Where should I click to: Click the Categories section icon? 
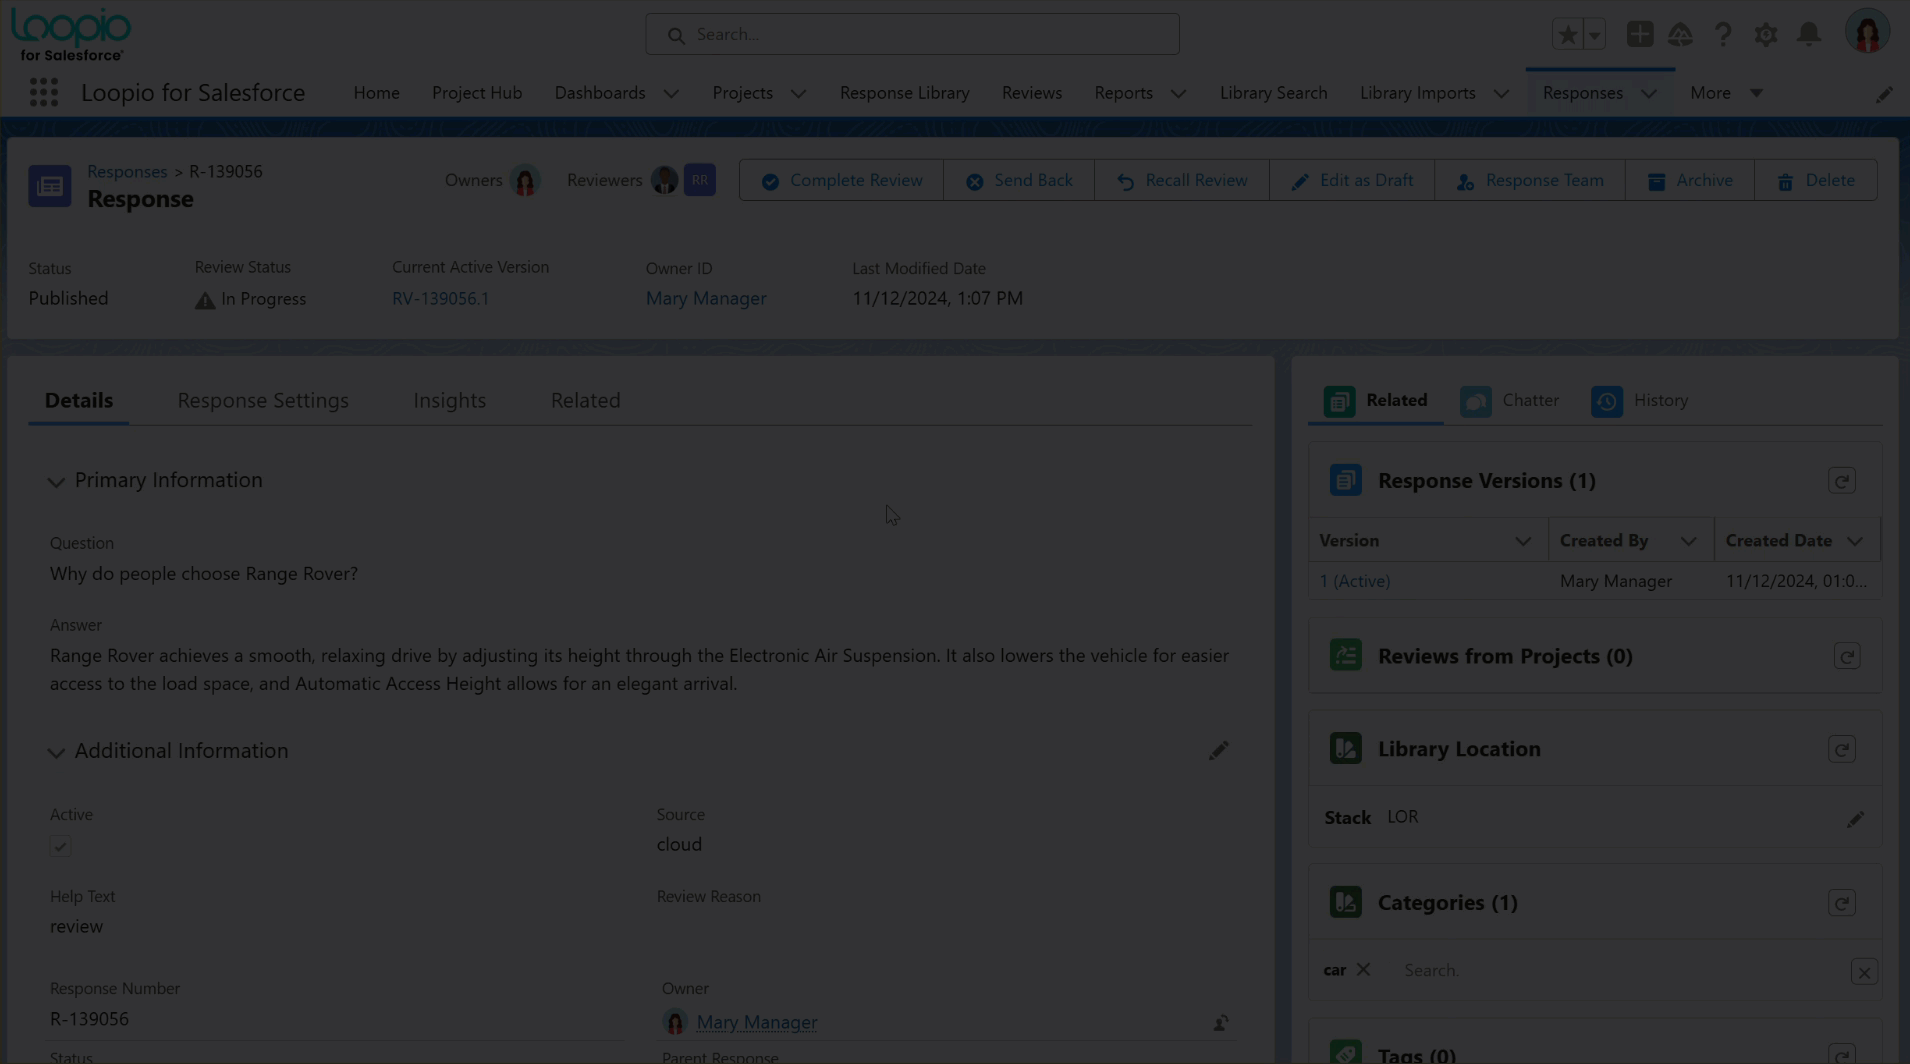click(x=1345, y=903)
